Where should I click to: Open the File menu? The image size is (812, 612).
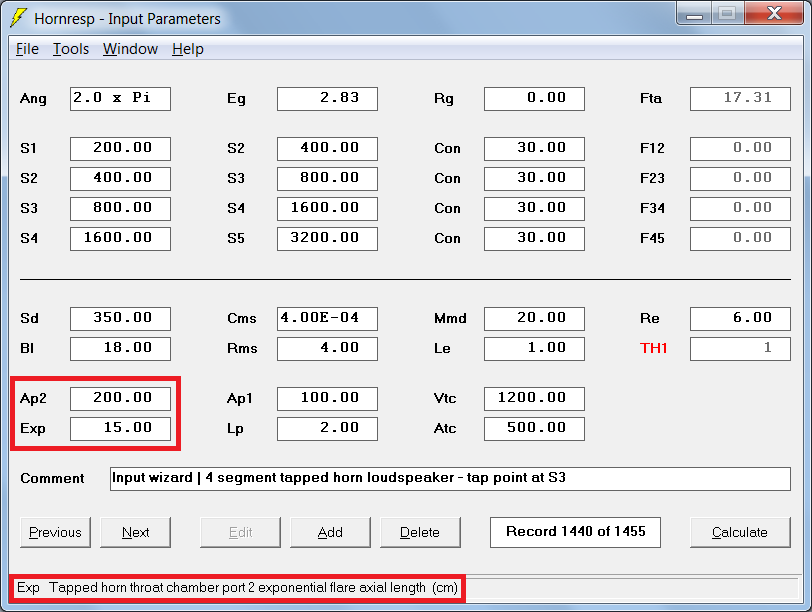27,49
